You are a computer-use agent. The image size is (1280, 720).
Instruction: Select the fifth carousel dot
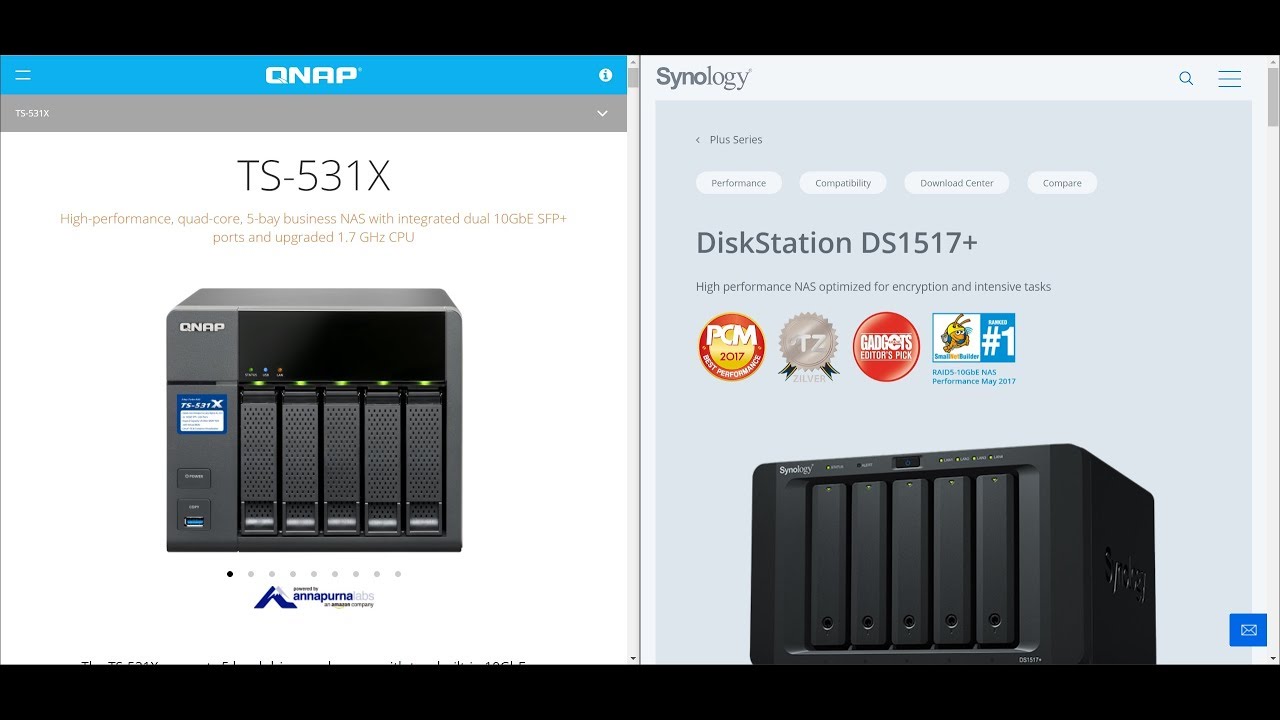point(314,574)
